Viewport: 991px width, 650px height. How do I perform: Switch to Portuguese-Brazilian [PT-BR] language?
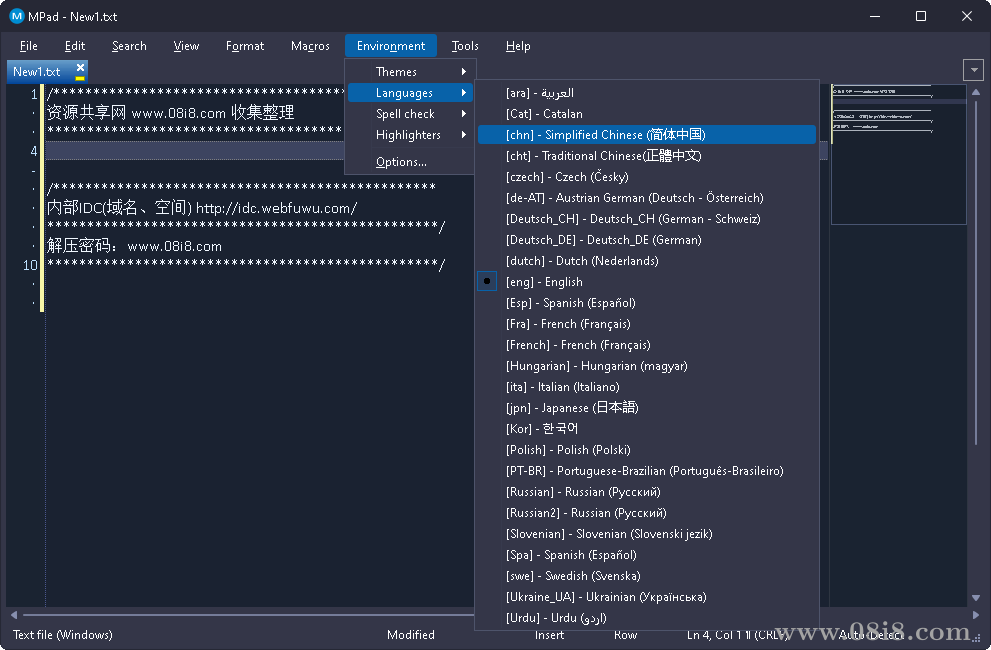click(x=647, y=470)
